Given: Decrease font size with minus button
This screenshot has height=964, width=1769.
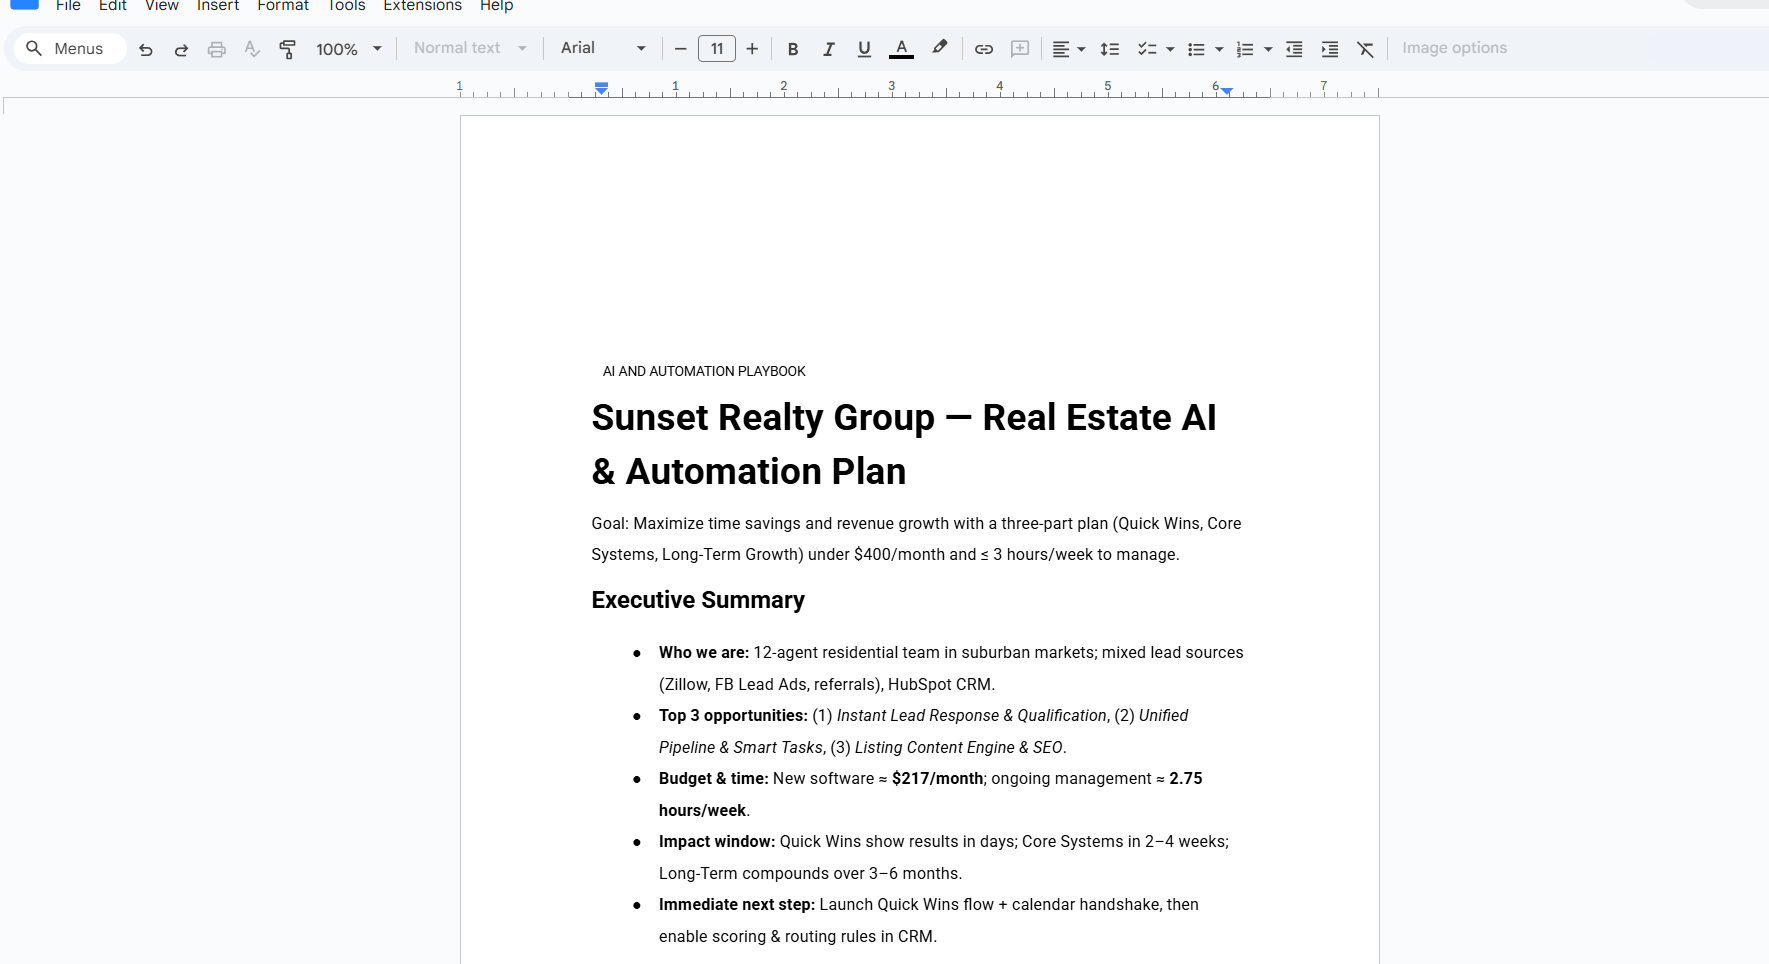Looking at the screenshot, I should (680, 49).
